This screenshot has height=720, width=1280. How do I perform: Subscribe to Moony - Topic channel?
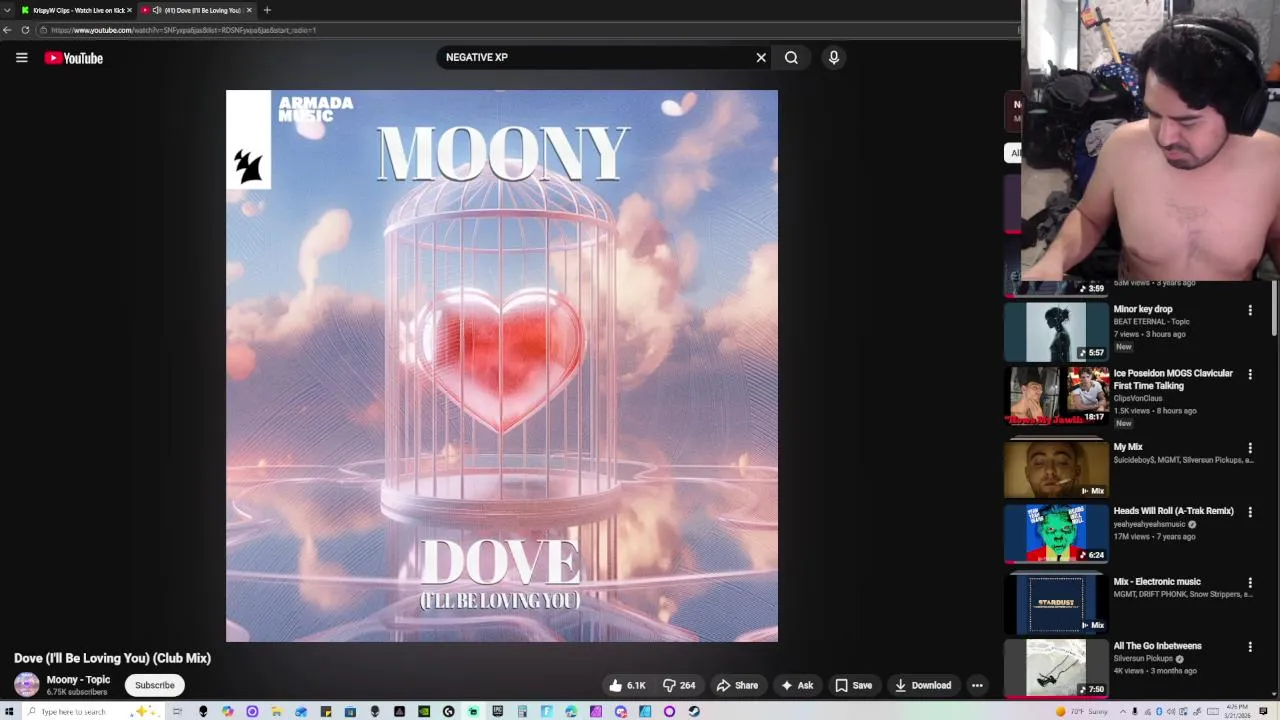[155, 685]
